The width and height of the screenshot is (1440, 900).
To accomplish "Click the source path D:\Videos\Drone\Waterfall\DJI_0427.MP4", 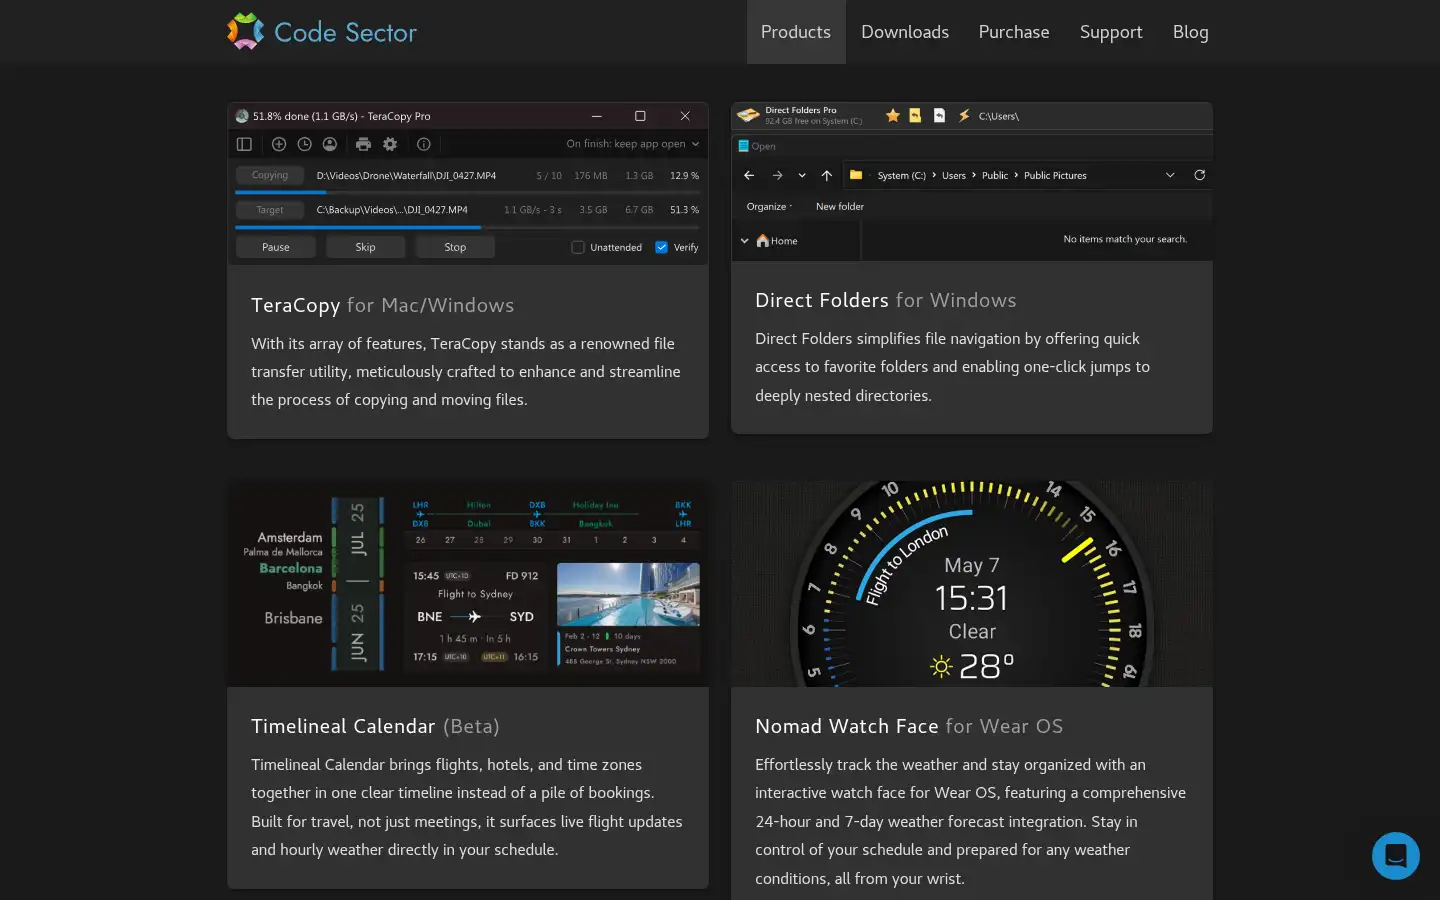I will 406,176.
